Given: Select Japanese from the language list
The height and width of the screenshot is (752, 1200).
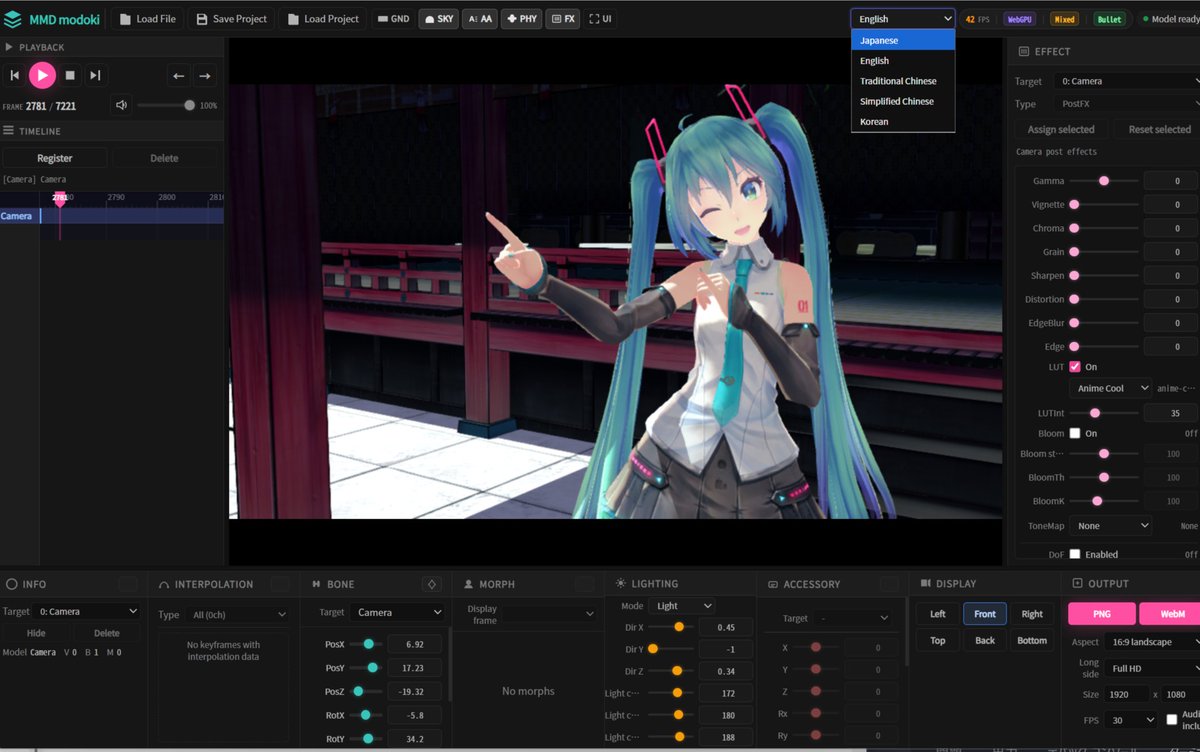Looking at the screenshot, I should click(903, 41).
